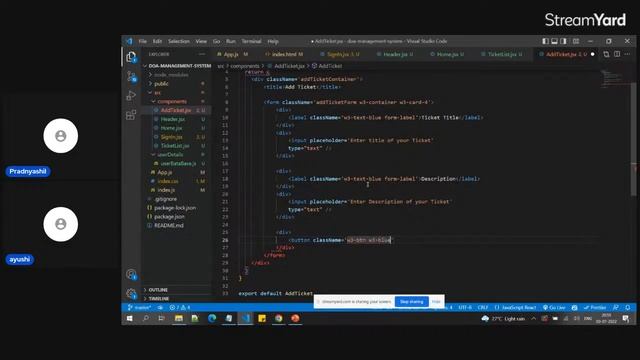
Task: Open the Selection menu
Action: 179,41
